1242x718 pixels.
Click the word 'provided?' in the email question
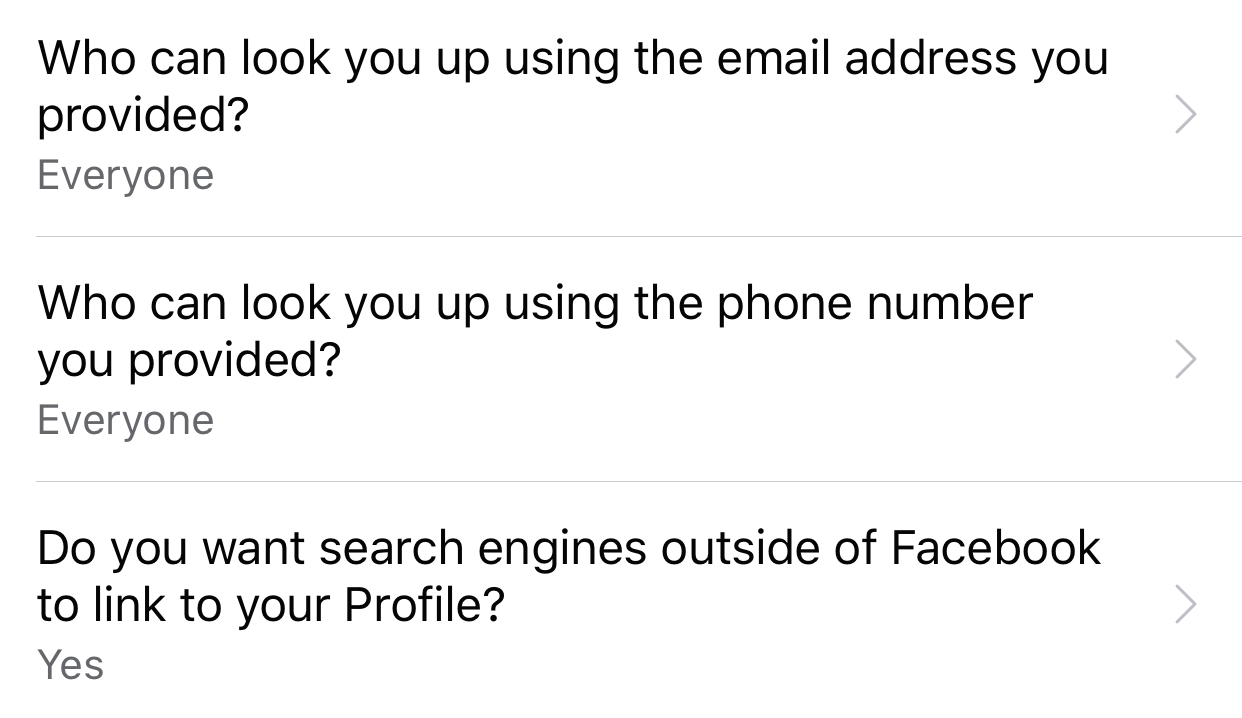pyautogui.click(x=142, y=118)
